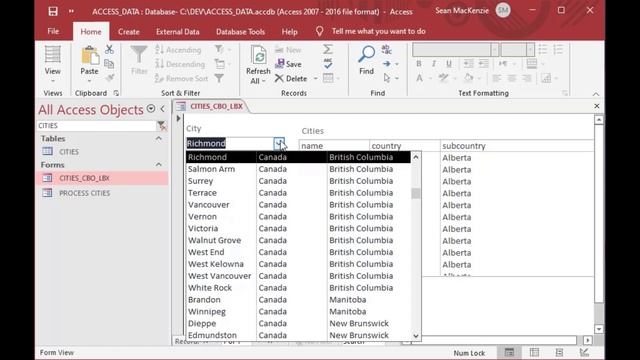Toggle Align Left text alignment

[496, 78]
